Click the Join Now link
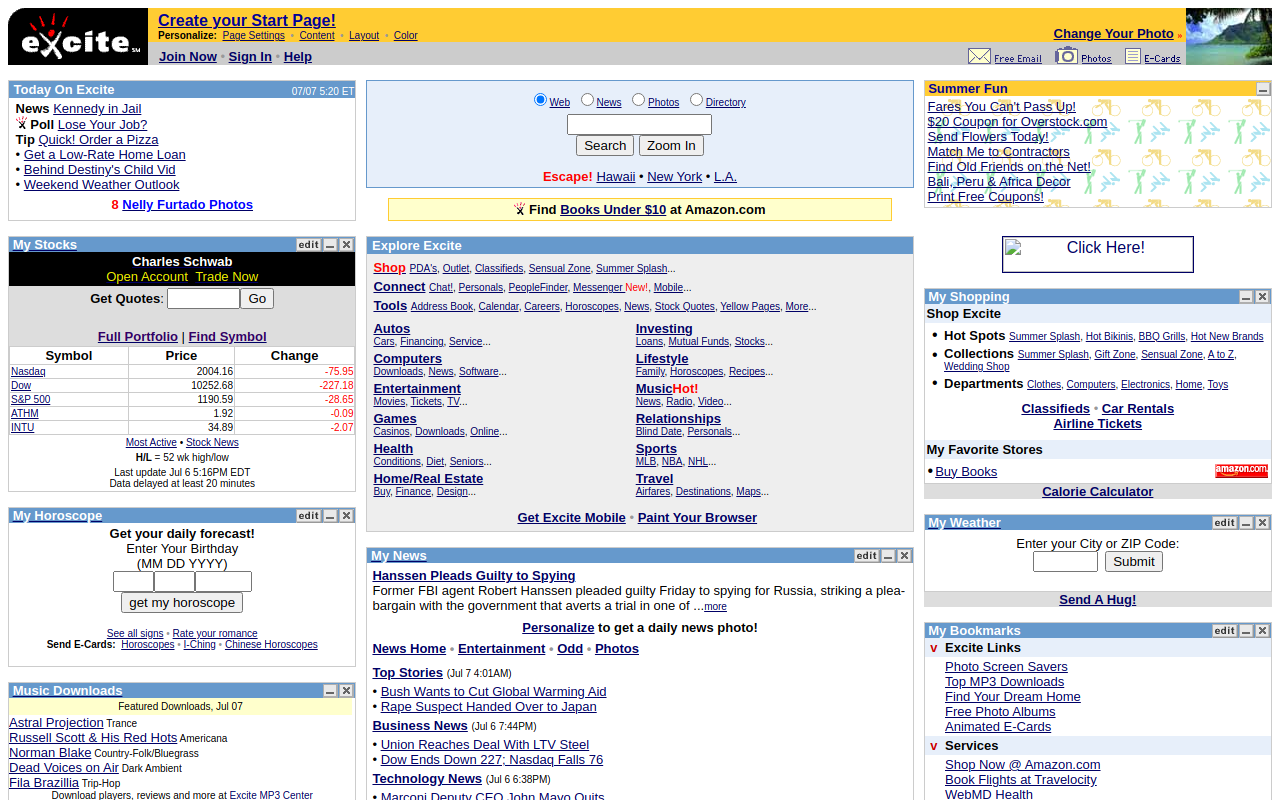Screen dimensions: 1280x800 click(x=187, y=56)
